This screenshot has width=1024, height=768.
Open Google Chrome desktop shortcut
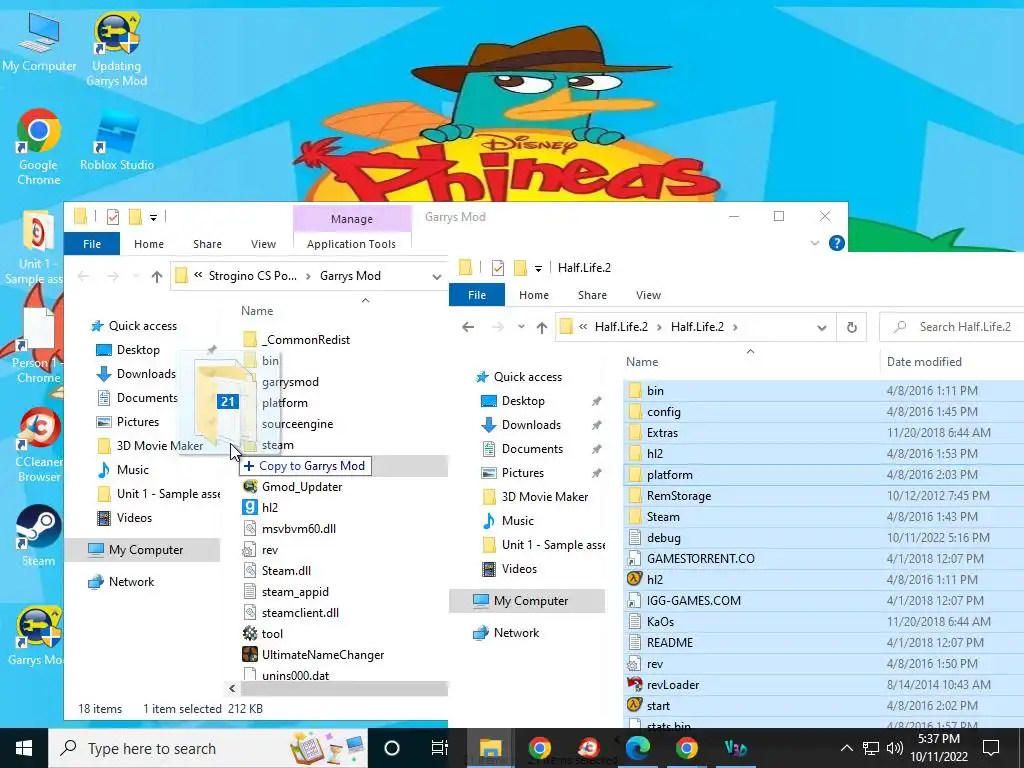click(39, 147)
